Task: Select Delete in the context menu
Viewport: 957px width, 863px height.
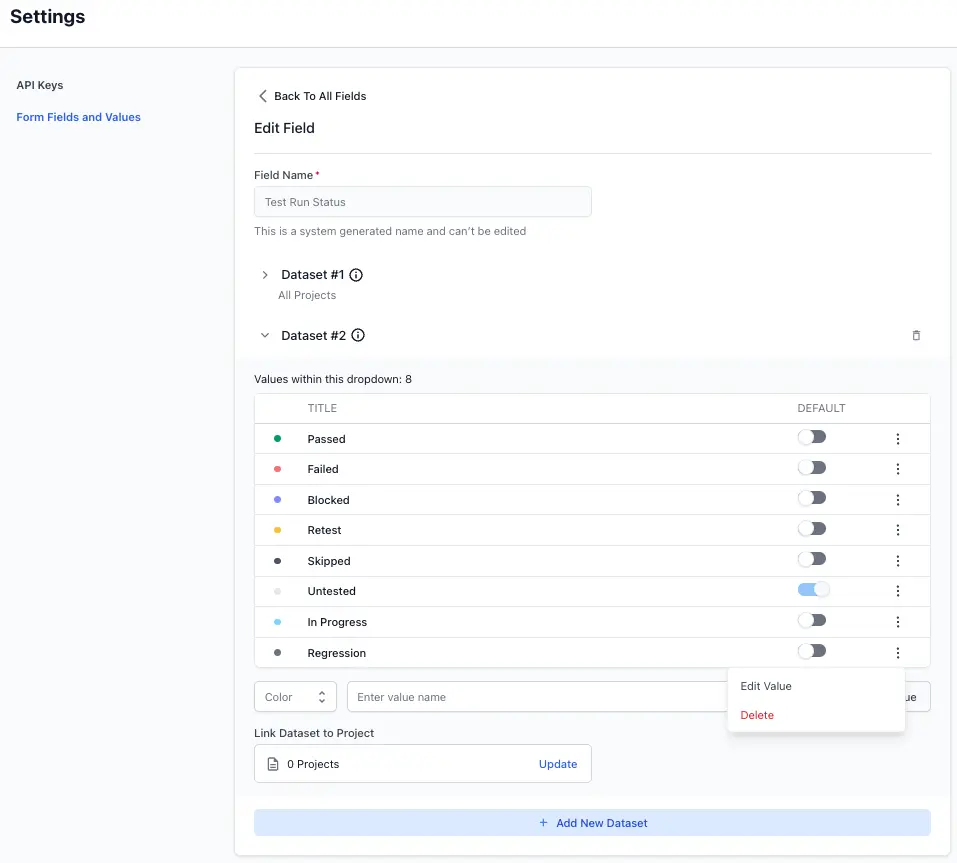Action: coord(757,715)
